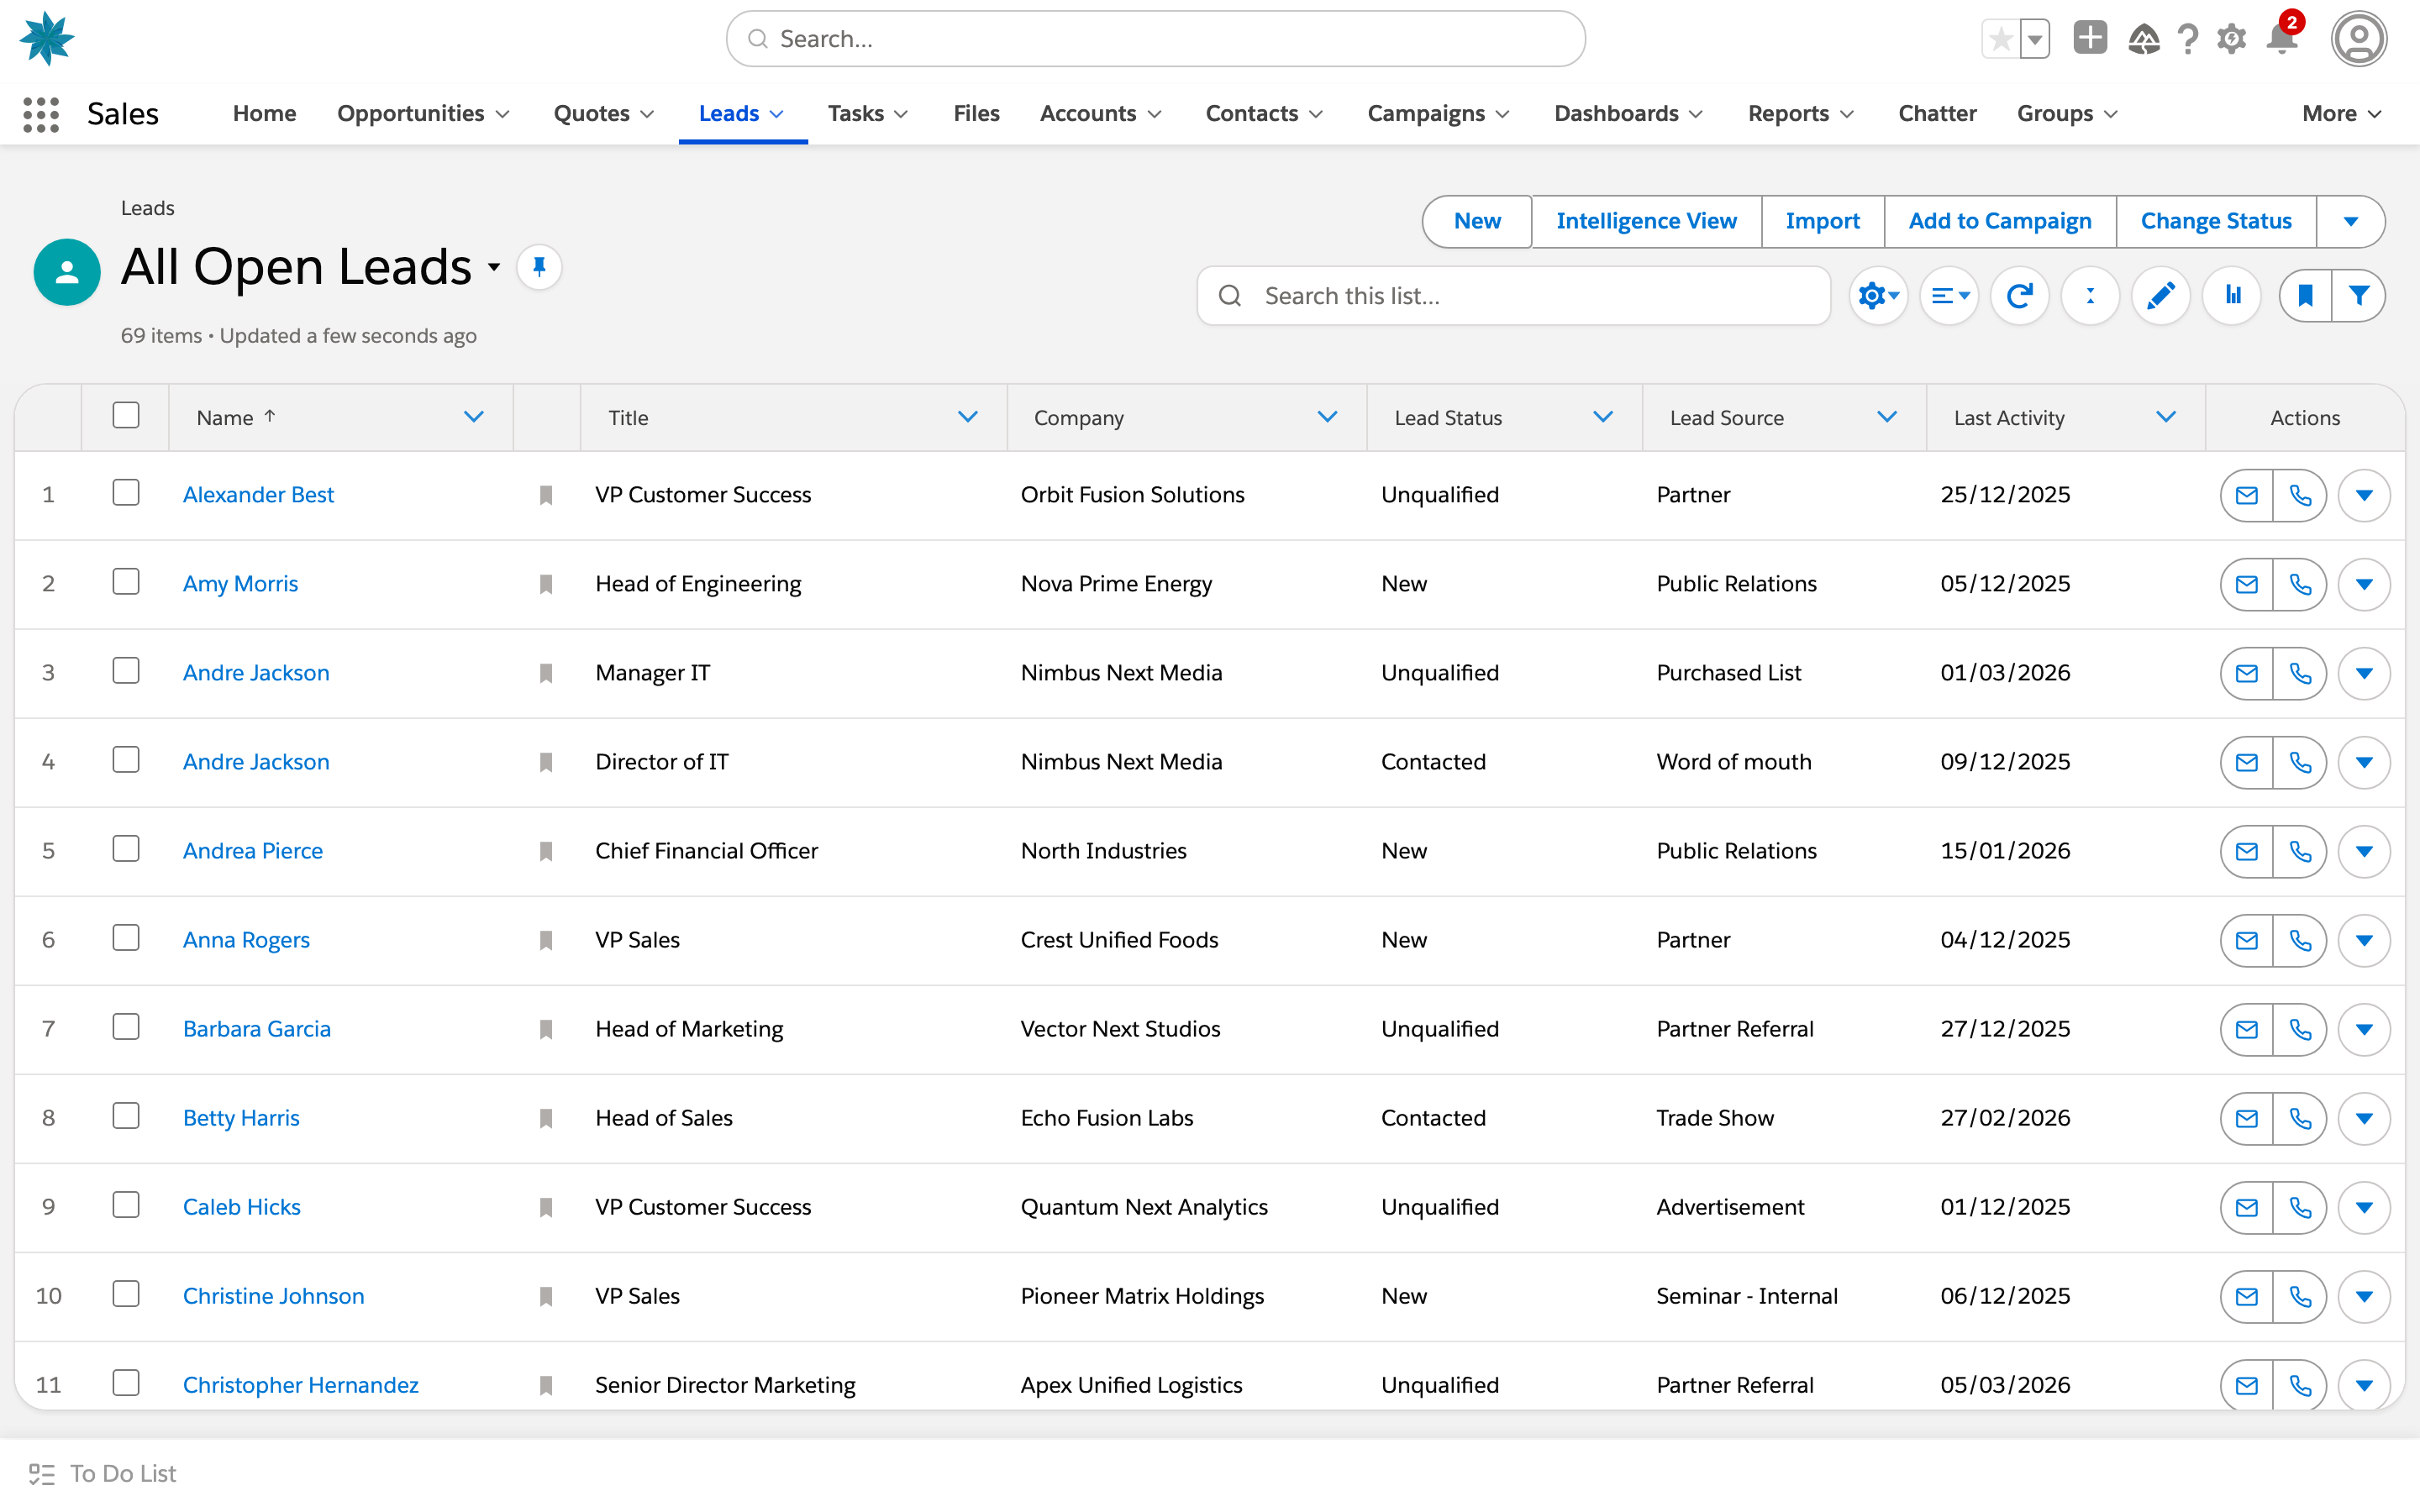Open row actions dropdown for Amy Morris

[x=2364, y=584]
